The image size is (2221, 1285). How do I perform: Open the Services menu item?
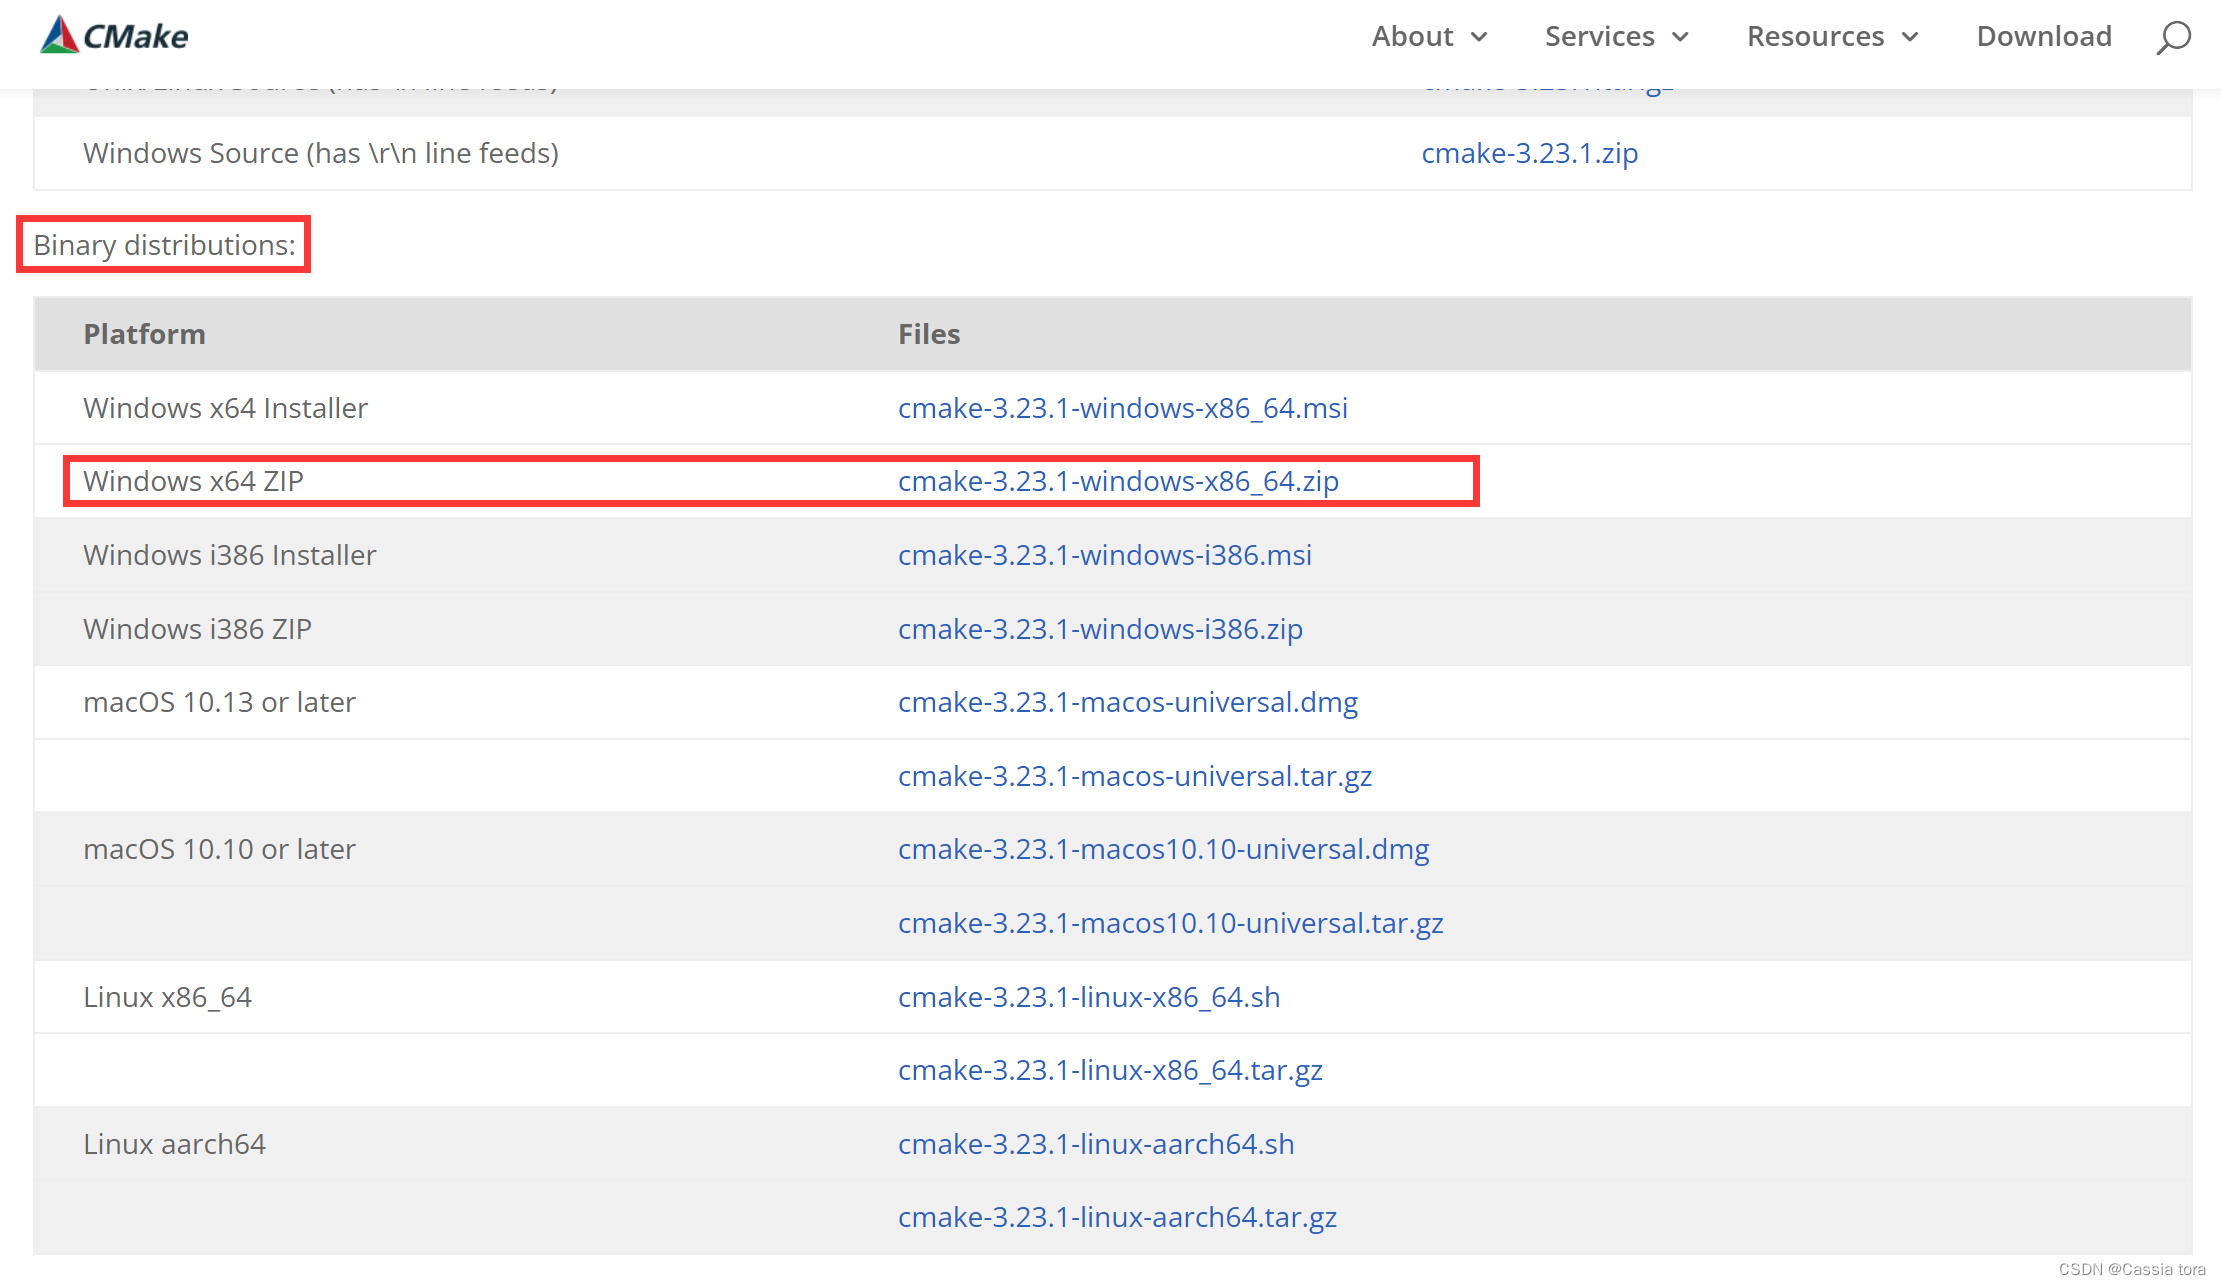tap(1599, 37)
